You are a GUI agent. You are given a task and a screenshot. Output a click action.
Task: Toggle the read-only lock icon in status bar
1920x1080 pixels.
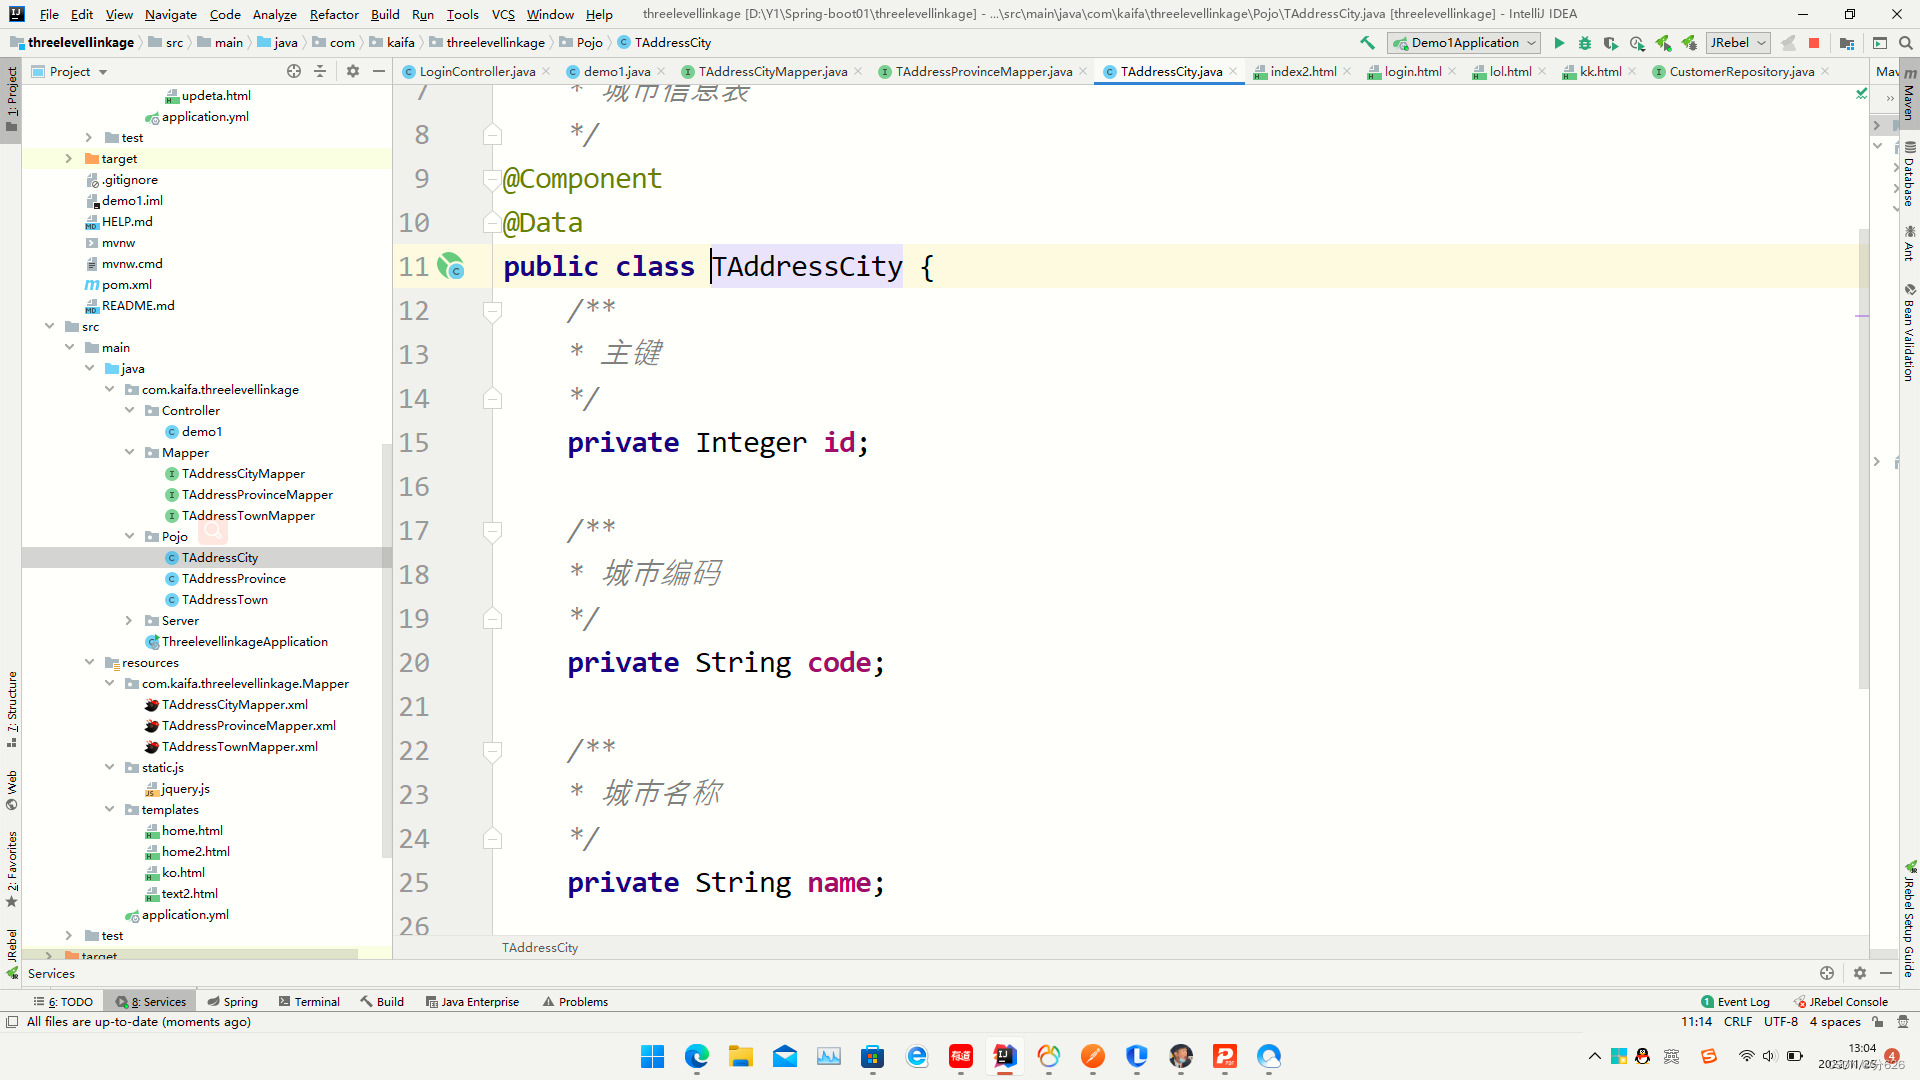[x=1878, y=1022]
